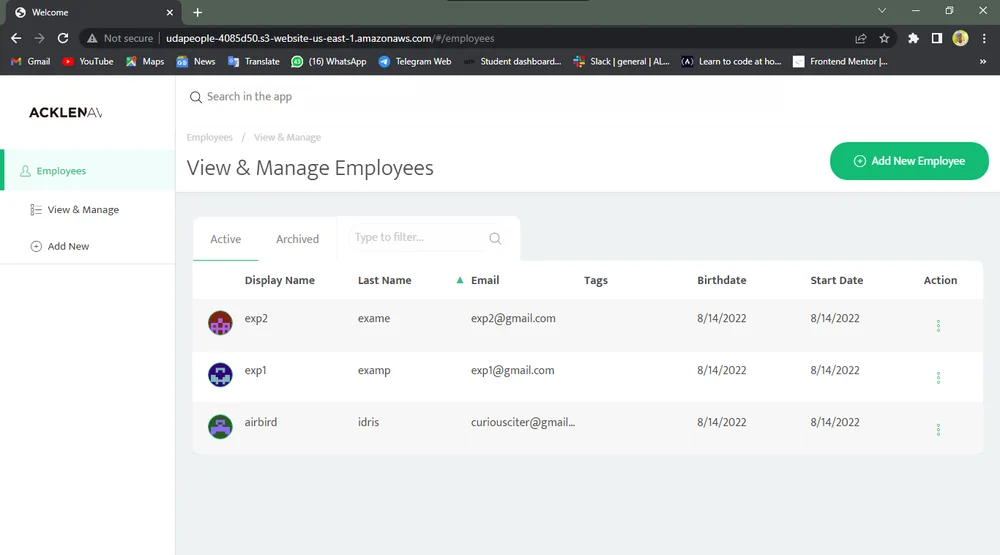Open Learn to code bookmark
This screenshot has height=555, width=1000.
coord(732,61)
